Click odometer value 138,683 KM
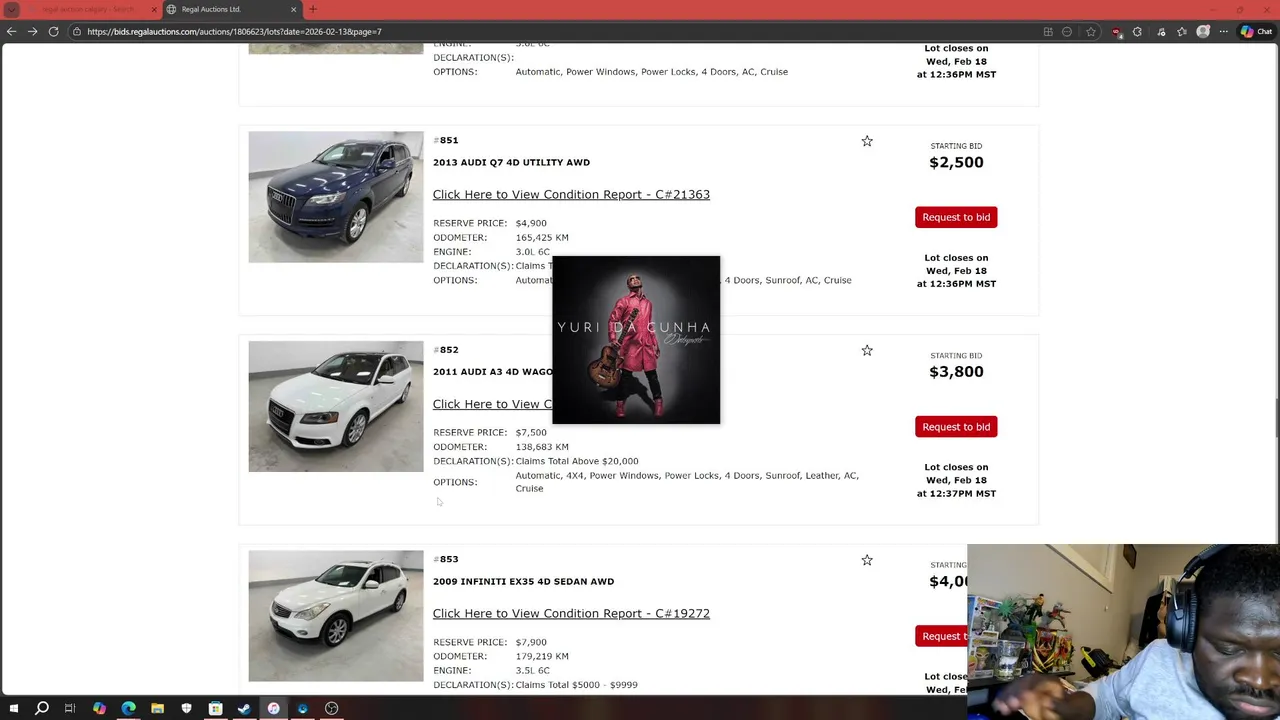The height and width of the screenshot is (720, 1280). (542, 447)
